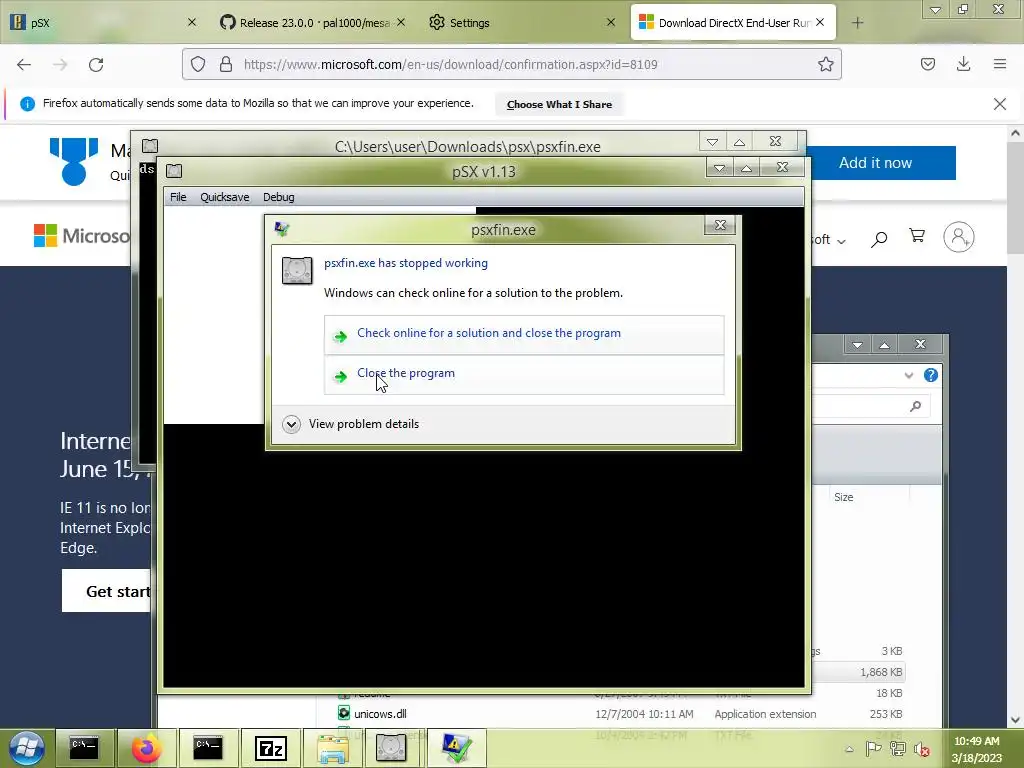The width and height of the screenshot is (1024, 768).
Task: Show hidden system tray icons
Action: pos(849,749)
